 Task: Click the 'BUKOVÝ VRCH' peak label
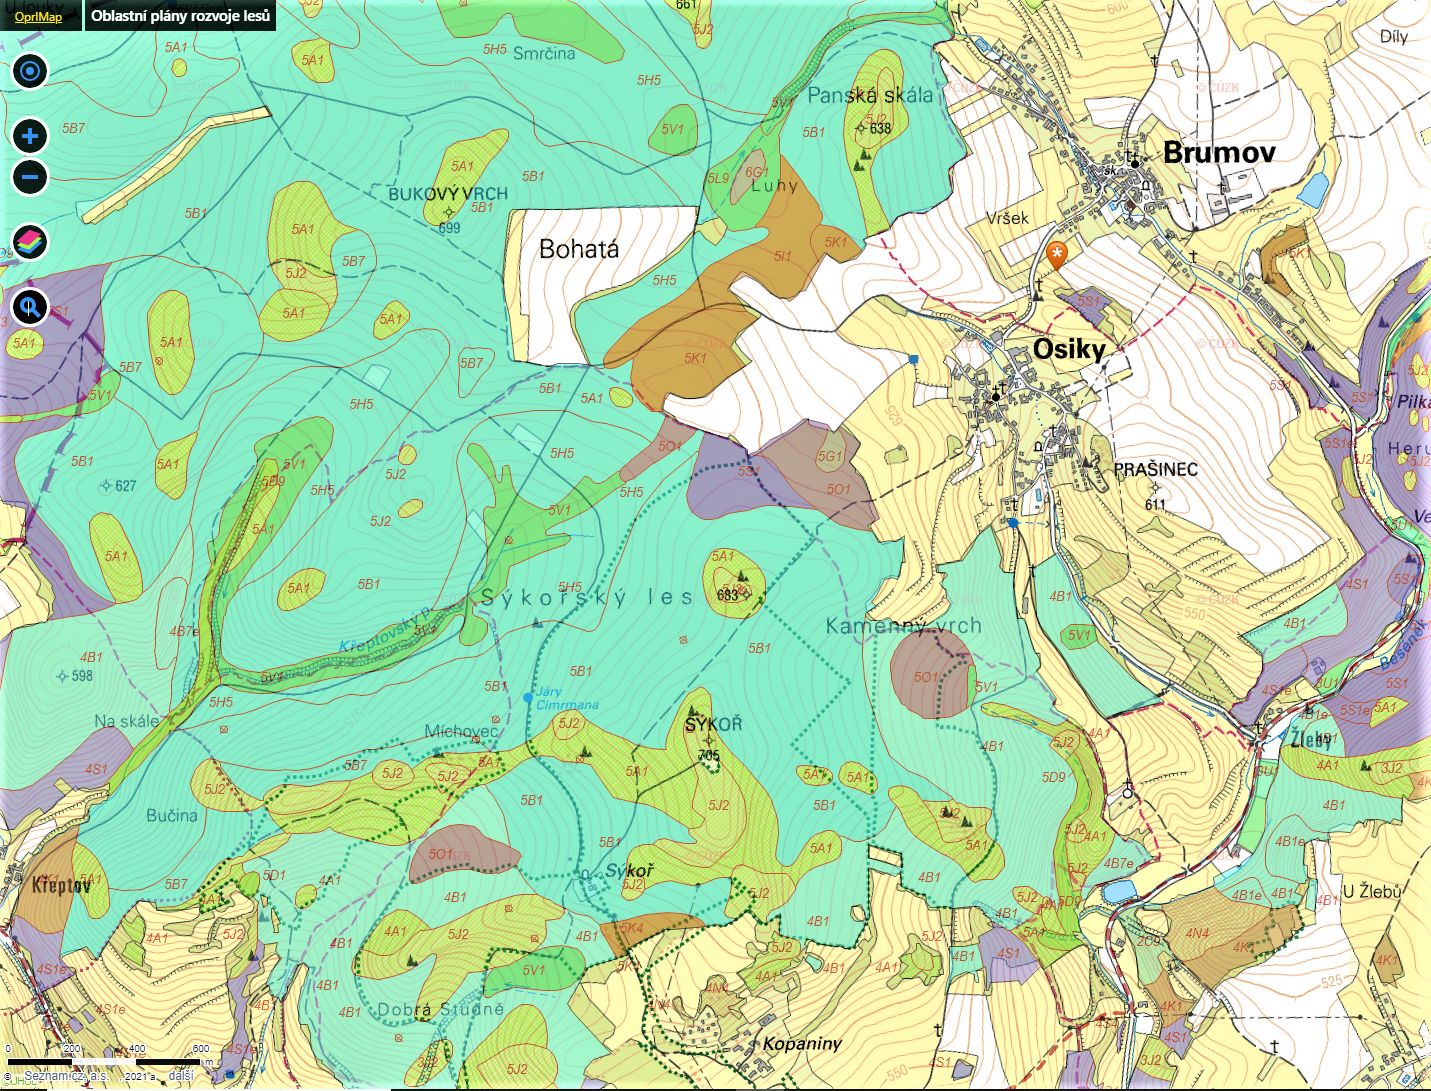tap(448, 194)
